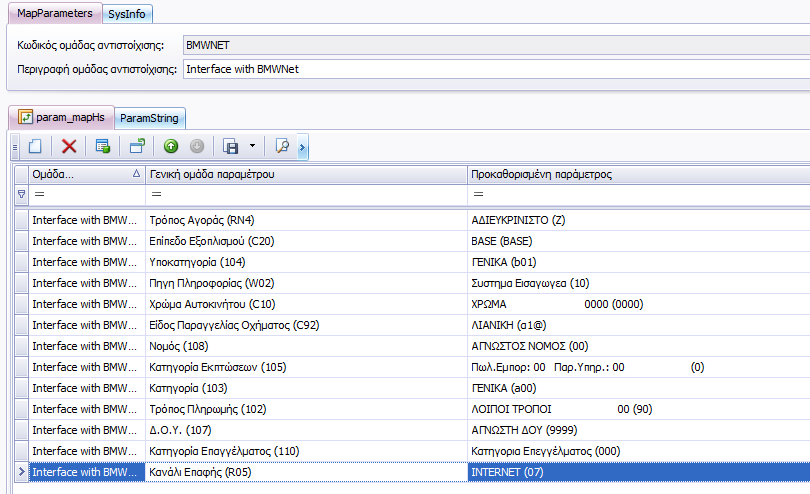Open dropdown arrow next to save icon
Viewport: 810px width, 494px height.
pyautogui.click(x=252, y=146)
